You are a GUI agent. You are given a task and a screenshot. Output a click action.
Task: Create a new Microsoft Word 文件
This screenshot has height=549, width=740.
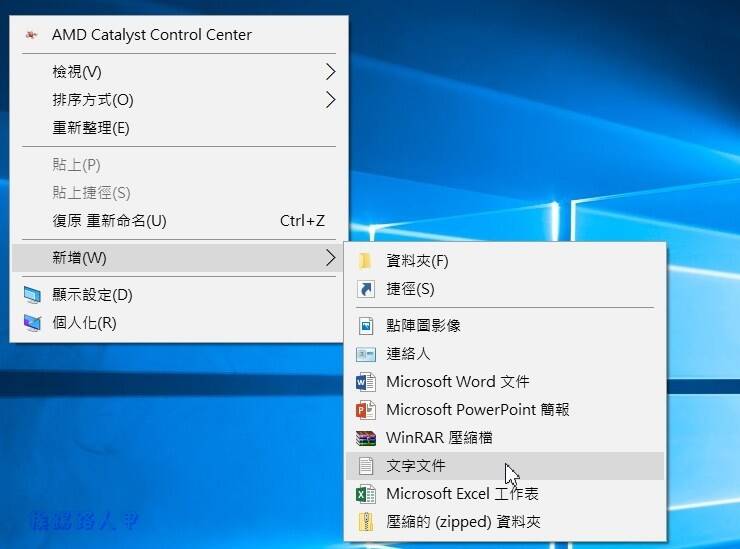click(505, 382)
